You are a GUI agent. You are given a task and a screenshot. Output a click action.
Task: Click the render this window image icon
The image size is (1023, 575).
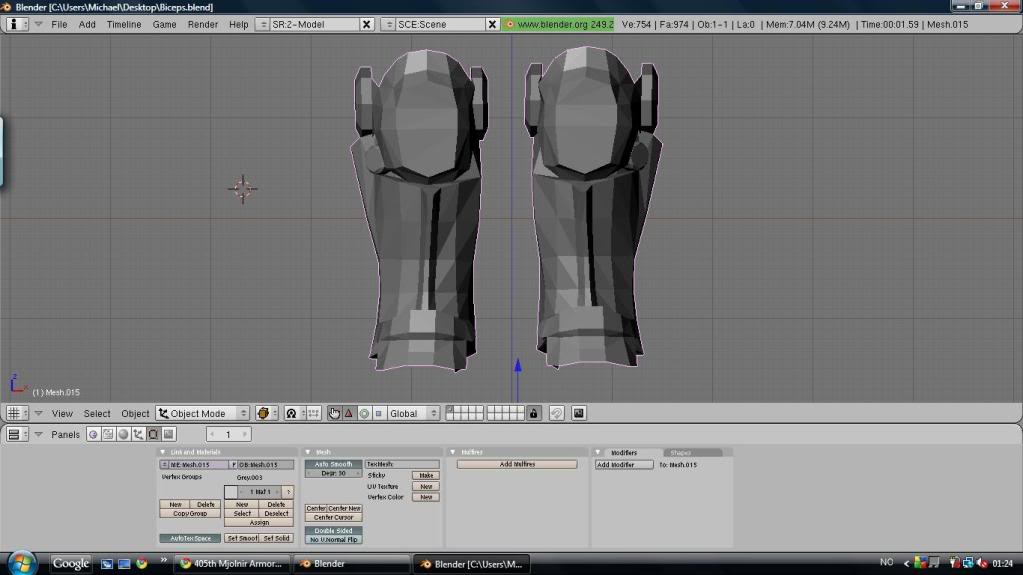point(579,413)
